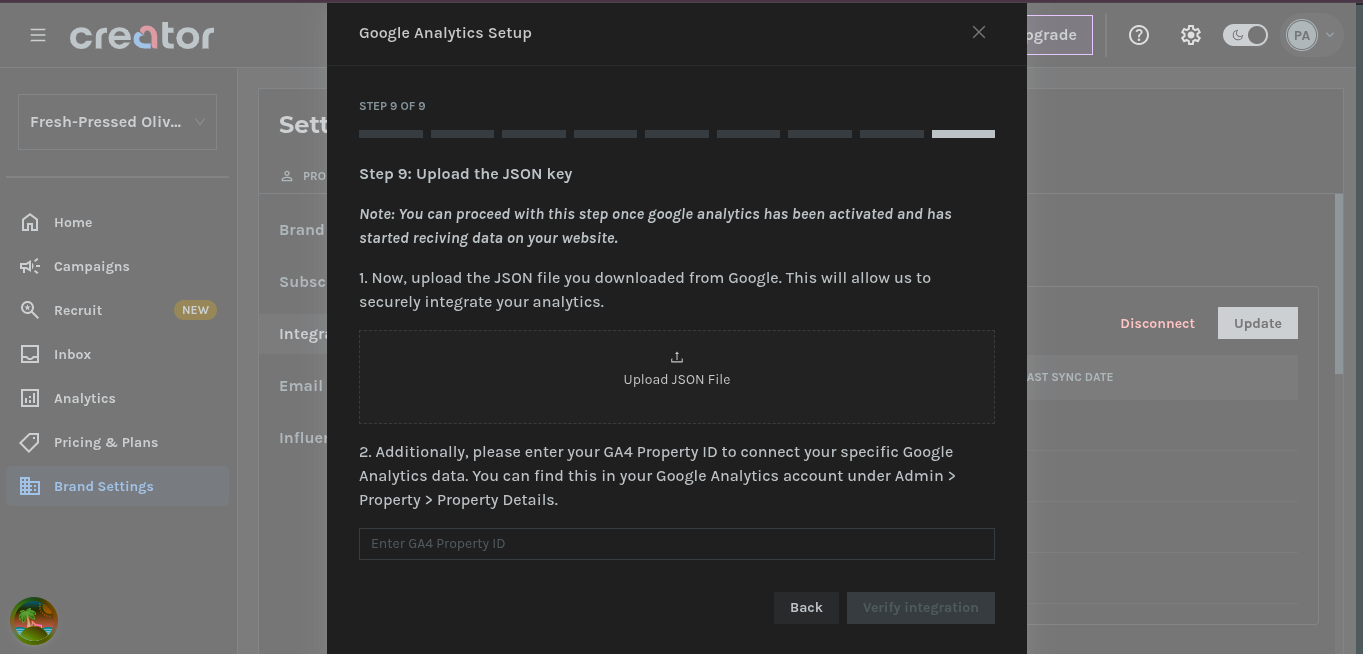The width and height of the screenshot is (1363, 654).
Task: Click the Analytics chart icon
Action: 30,398
